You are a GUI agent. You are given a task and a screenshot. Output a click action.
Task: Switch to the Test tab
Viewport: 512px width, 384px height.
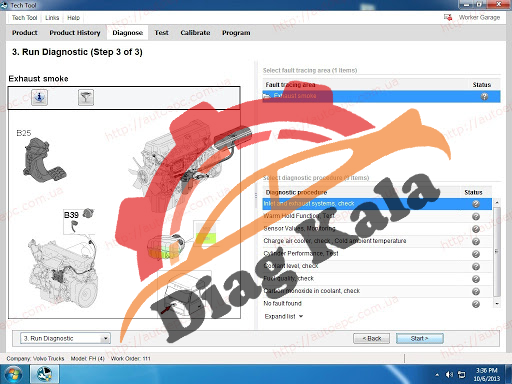point(161,33)
